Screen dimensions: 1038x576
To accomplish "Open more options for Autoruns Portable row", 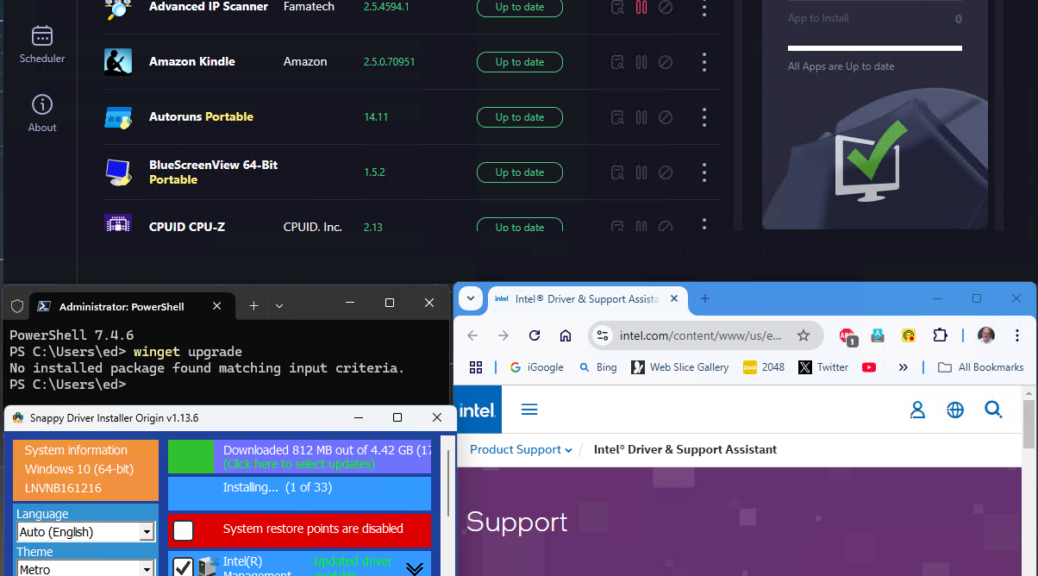I will click(704, 117).
